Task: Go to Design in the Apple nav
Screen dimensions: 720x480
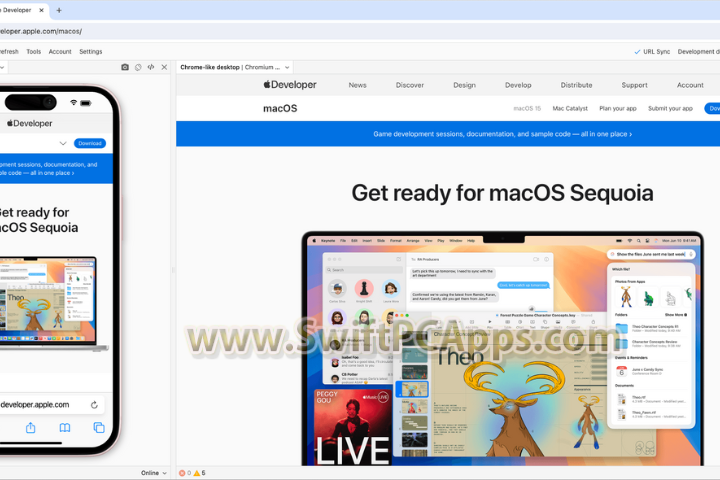Action: [x=464, y=85]
